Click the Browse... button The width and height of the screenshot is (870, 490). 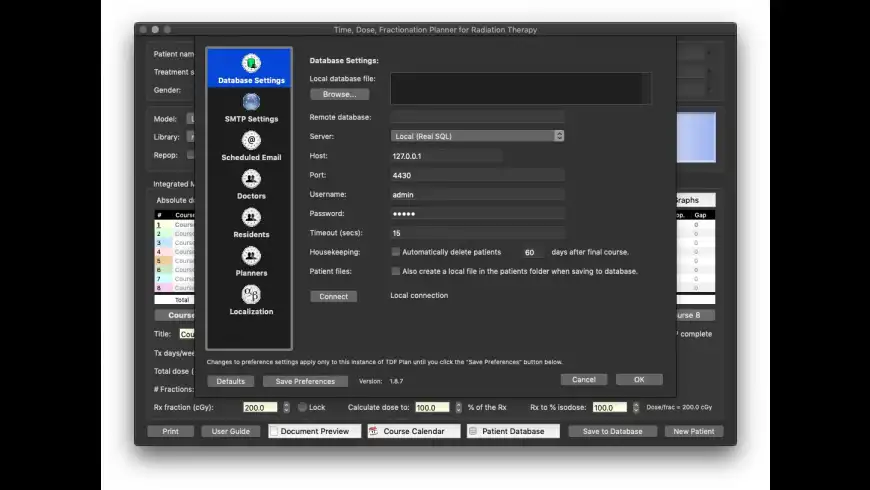[x=340, y=94]
